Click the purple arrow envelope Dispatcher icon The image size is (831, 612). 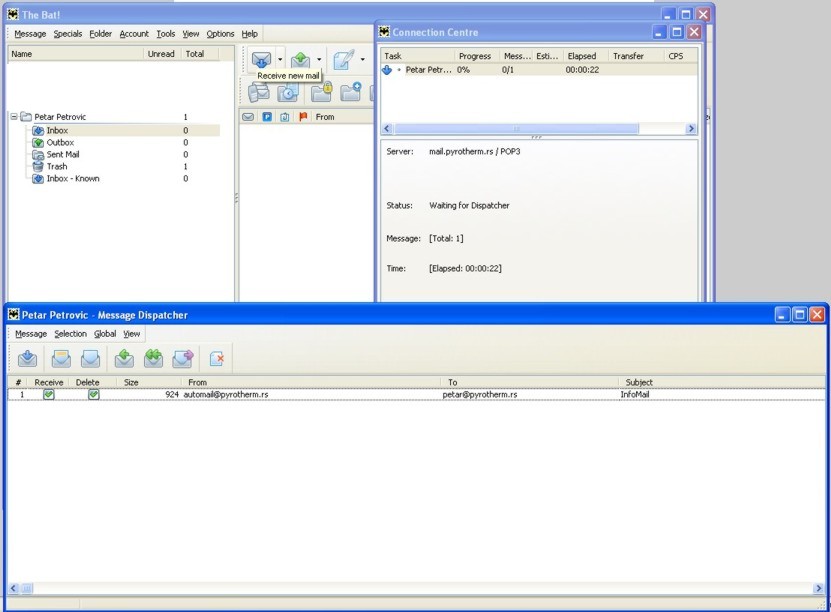[183, 359]
